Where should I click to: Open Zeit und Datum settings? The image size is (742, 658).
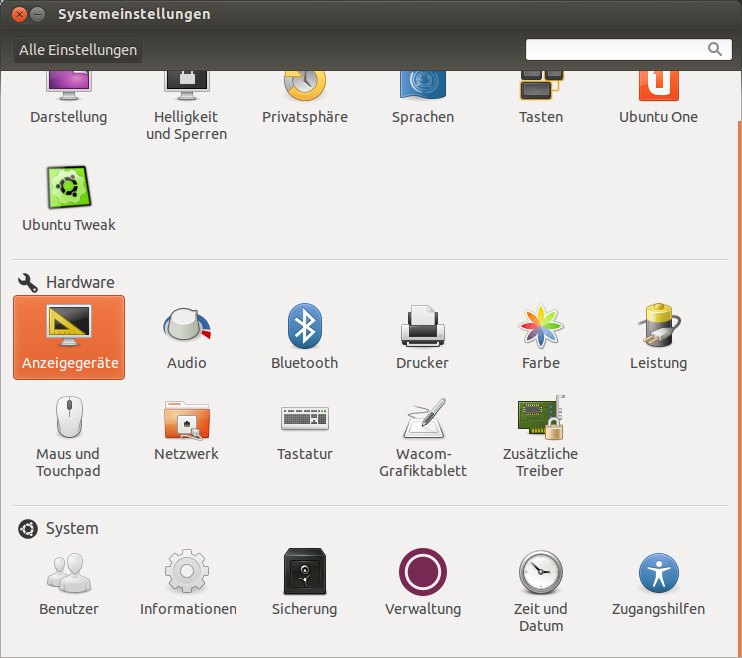540,590
